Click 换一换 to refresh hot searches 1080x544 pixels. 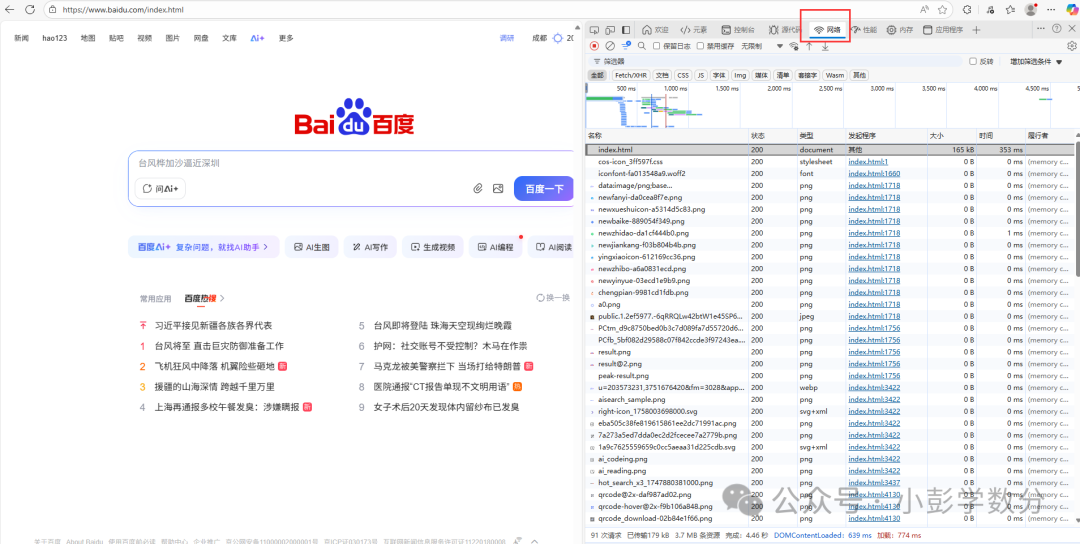click(x=553, y=298)
